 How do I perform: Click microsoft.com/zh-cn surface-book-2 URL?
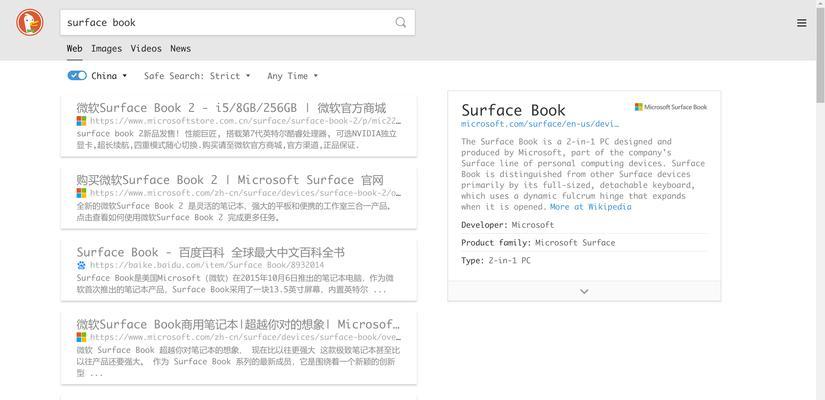(245, 194)
